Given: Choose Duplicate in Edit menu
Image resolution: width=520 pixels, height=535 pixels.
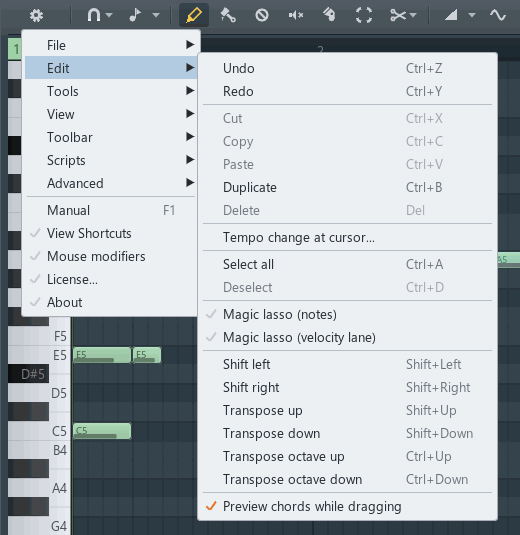Looking at the screenshot, I should (347, 187).
